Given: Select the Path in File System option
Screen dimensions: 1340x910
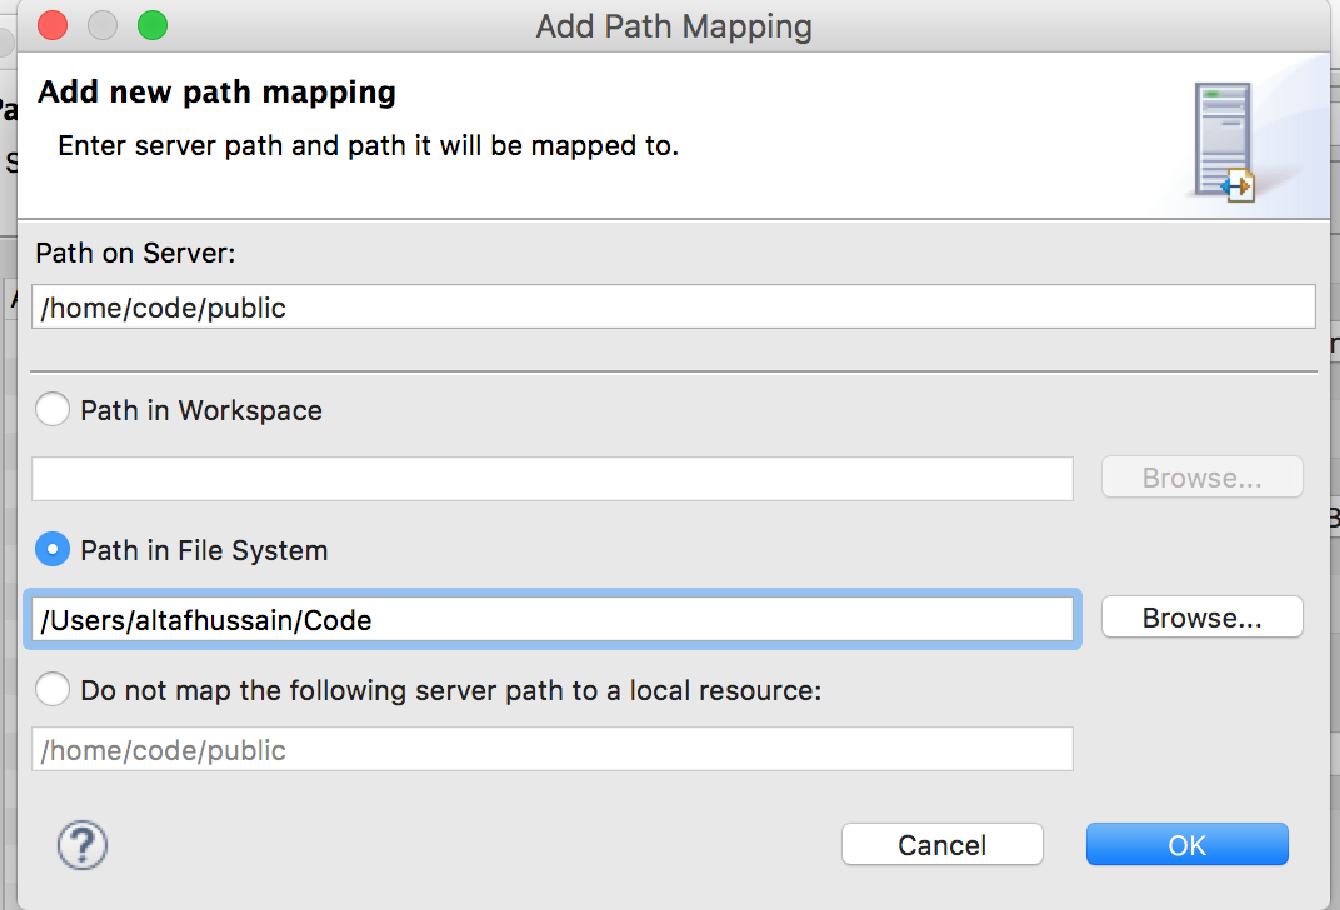Looking at the screenshot, I should click(52, 549).
